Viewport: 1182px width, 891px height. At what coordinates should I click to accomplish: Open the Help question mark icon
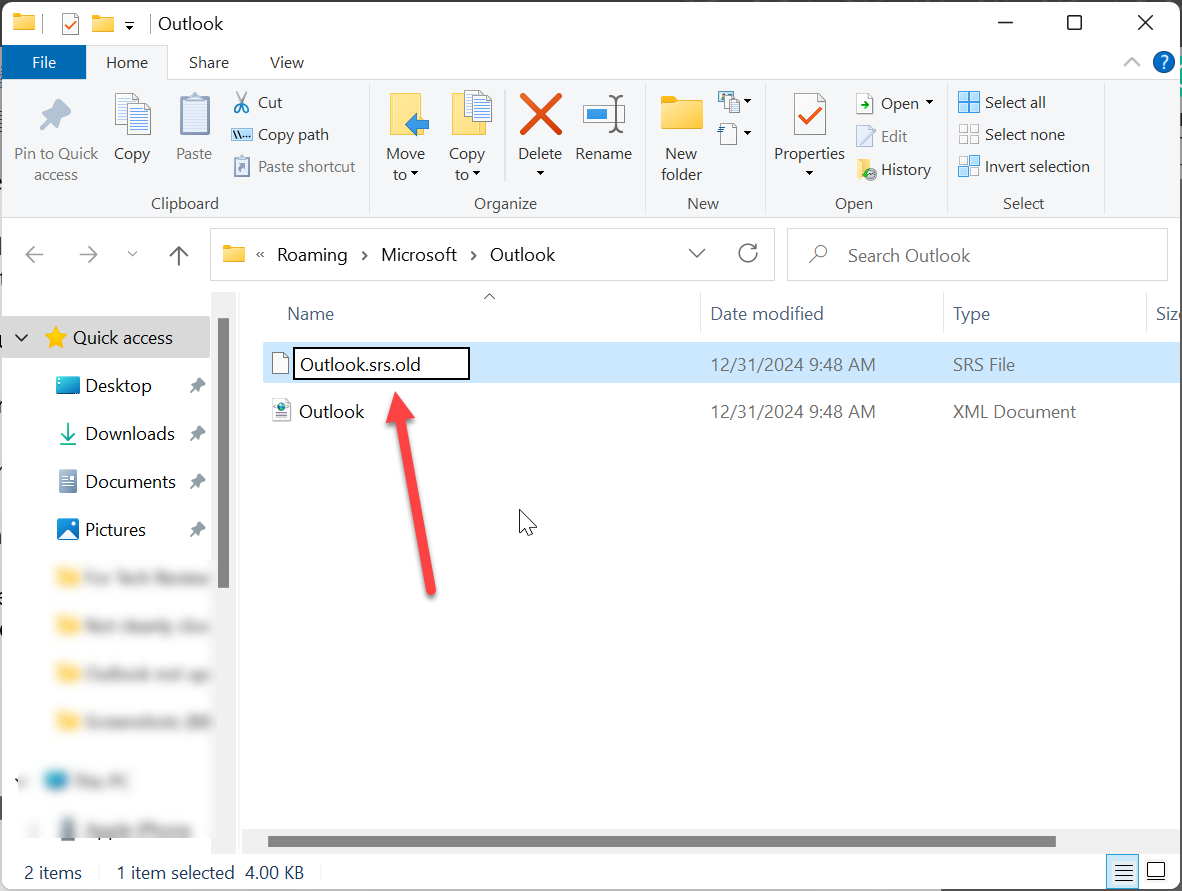coord(1163,63)
